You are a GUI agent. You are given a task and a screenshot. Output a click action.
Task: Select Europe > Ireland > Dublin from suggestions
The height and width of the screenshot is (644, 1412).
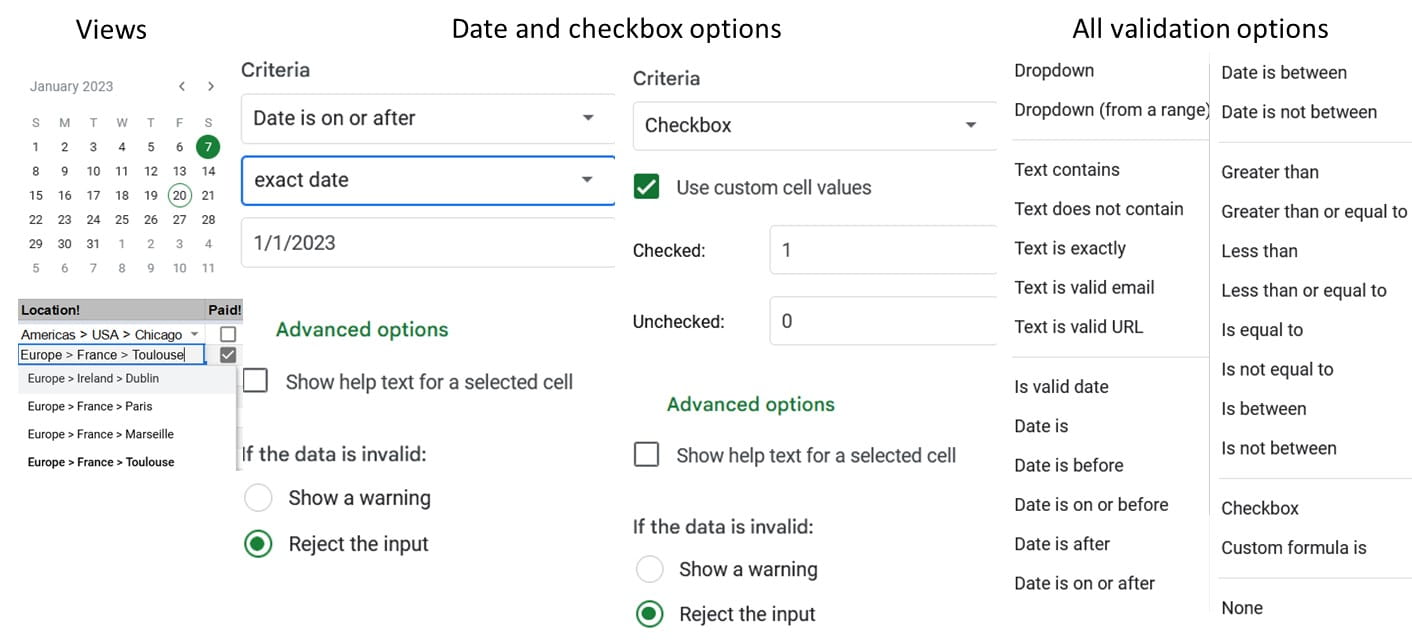coord(93,378)
